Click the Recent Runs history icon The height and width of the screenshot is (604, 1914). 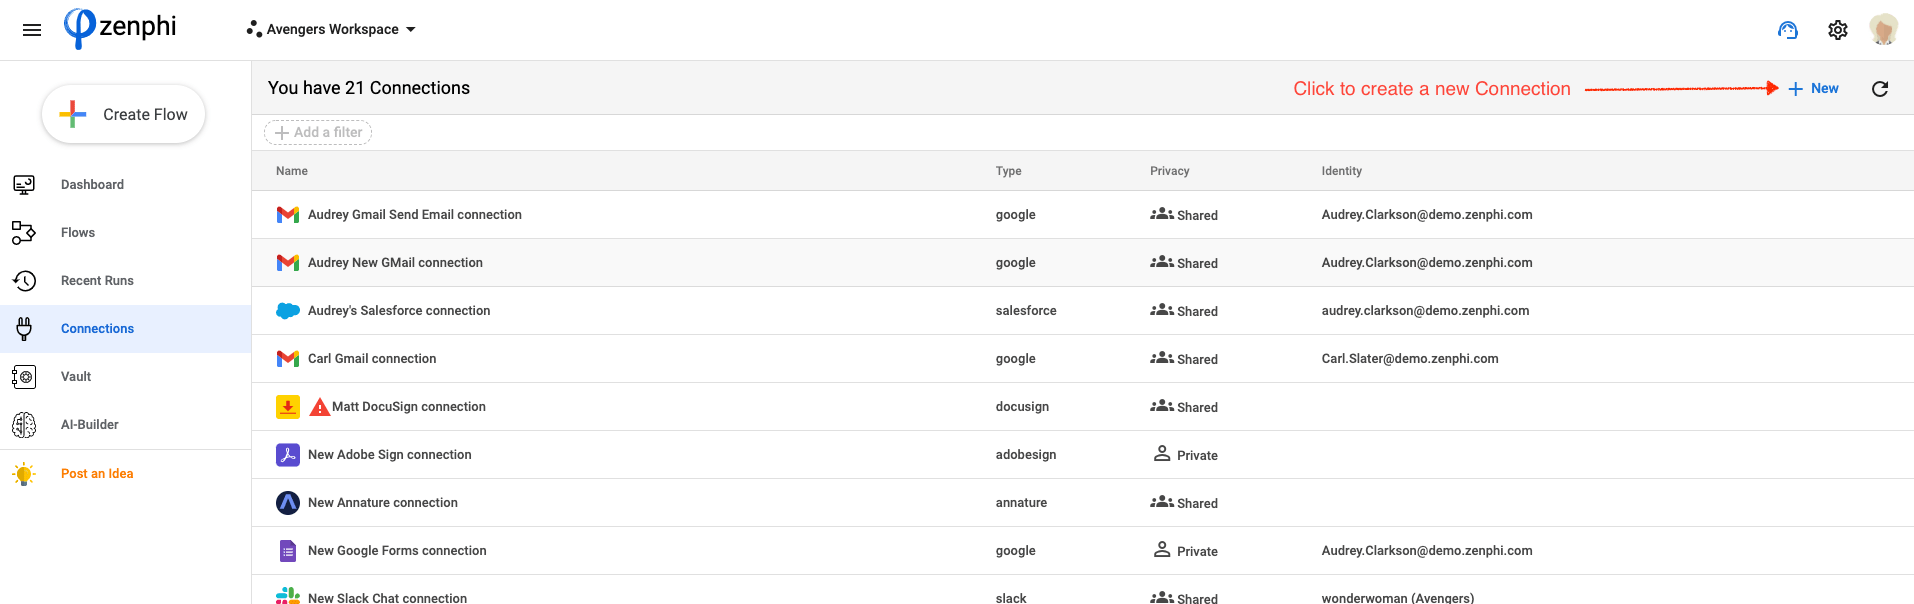24,280
